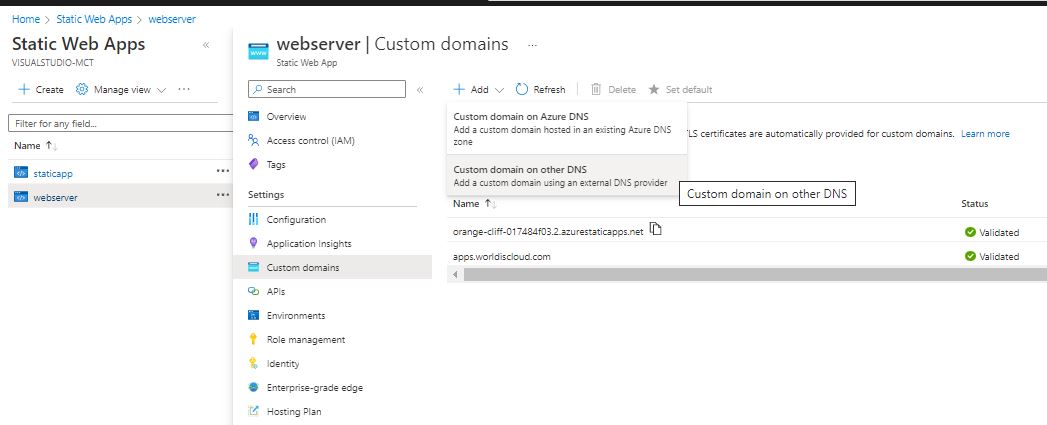Click the Identity key icon

click(253, 364)
